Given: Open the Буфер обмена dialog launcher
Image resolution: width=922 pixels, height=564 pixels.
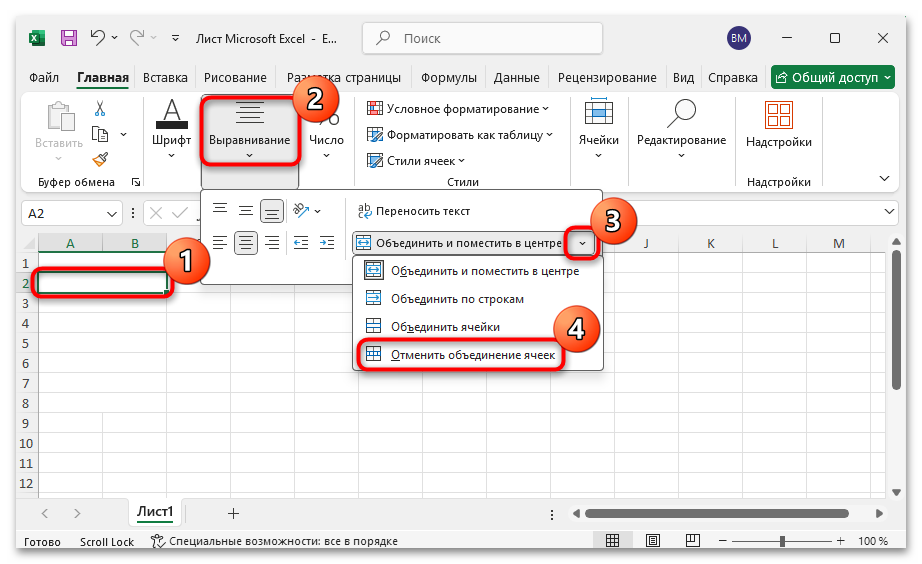Looking at the screenshot, I should tap(136, 182).
